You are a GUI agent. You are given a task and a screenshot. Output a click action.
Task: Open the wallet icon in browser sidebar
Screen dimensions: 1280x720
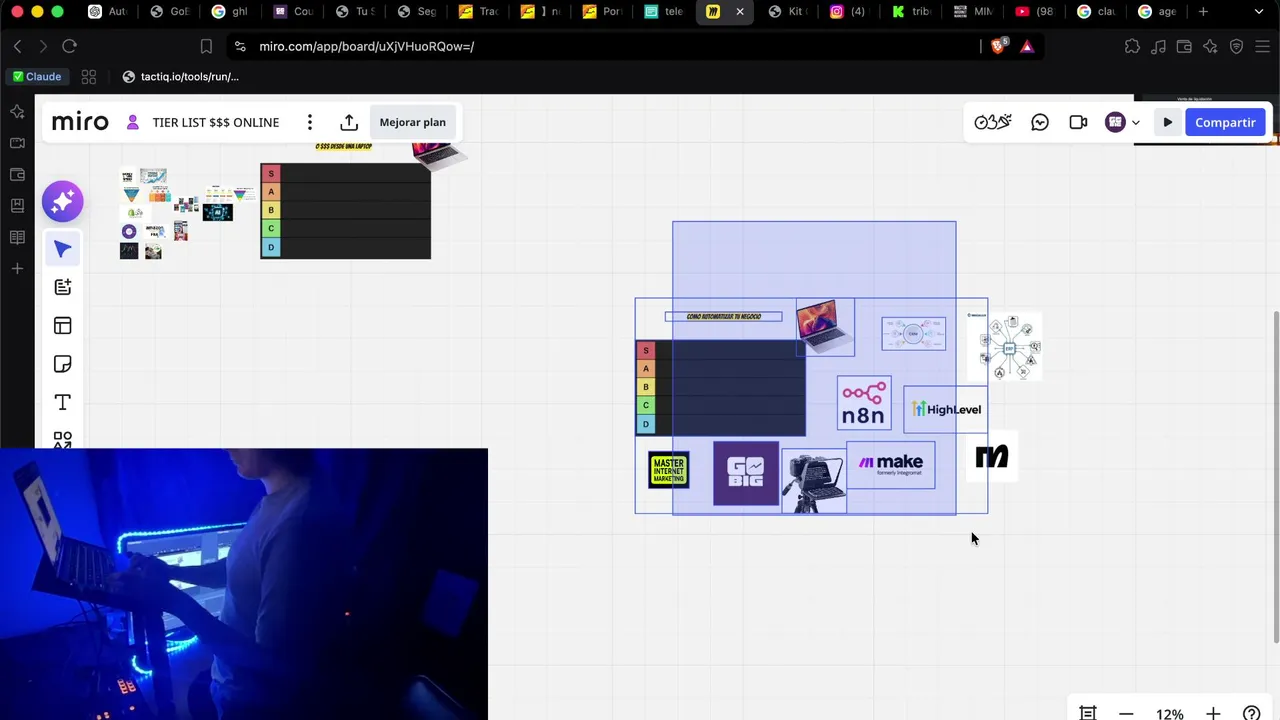[x=17, y=175]
